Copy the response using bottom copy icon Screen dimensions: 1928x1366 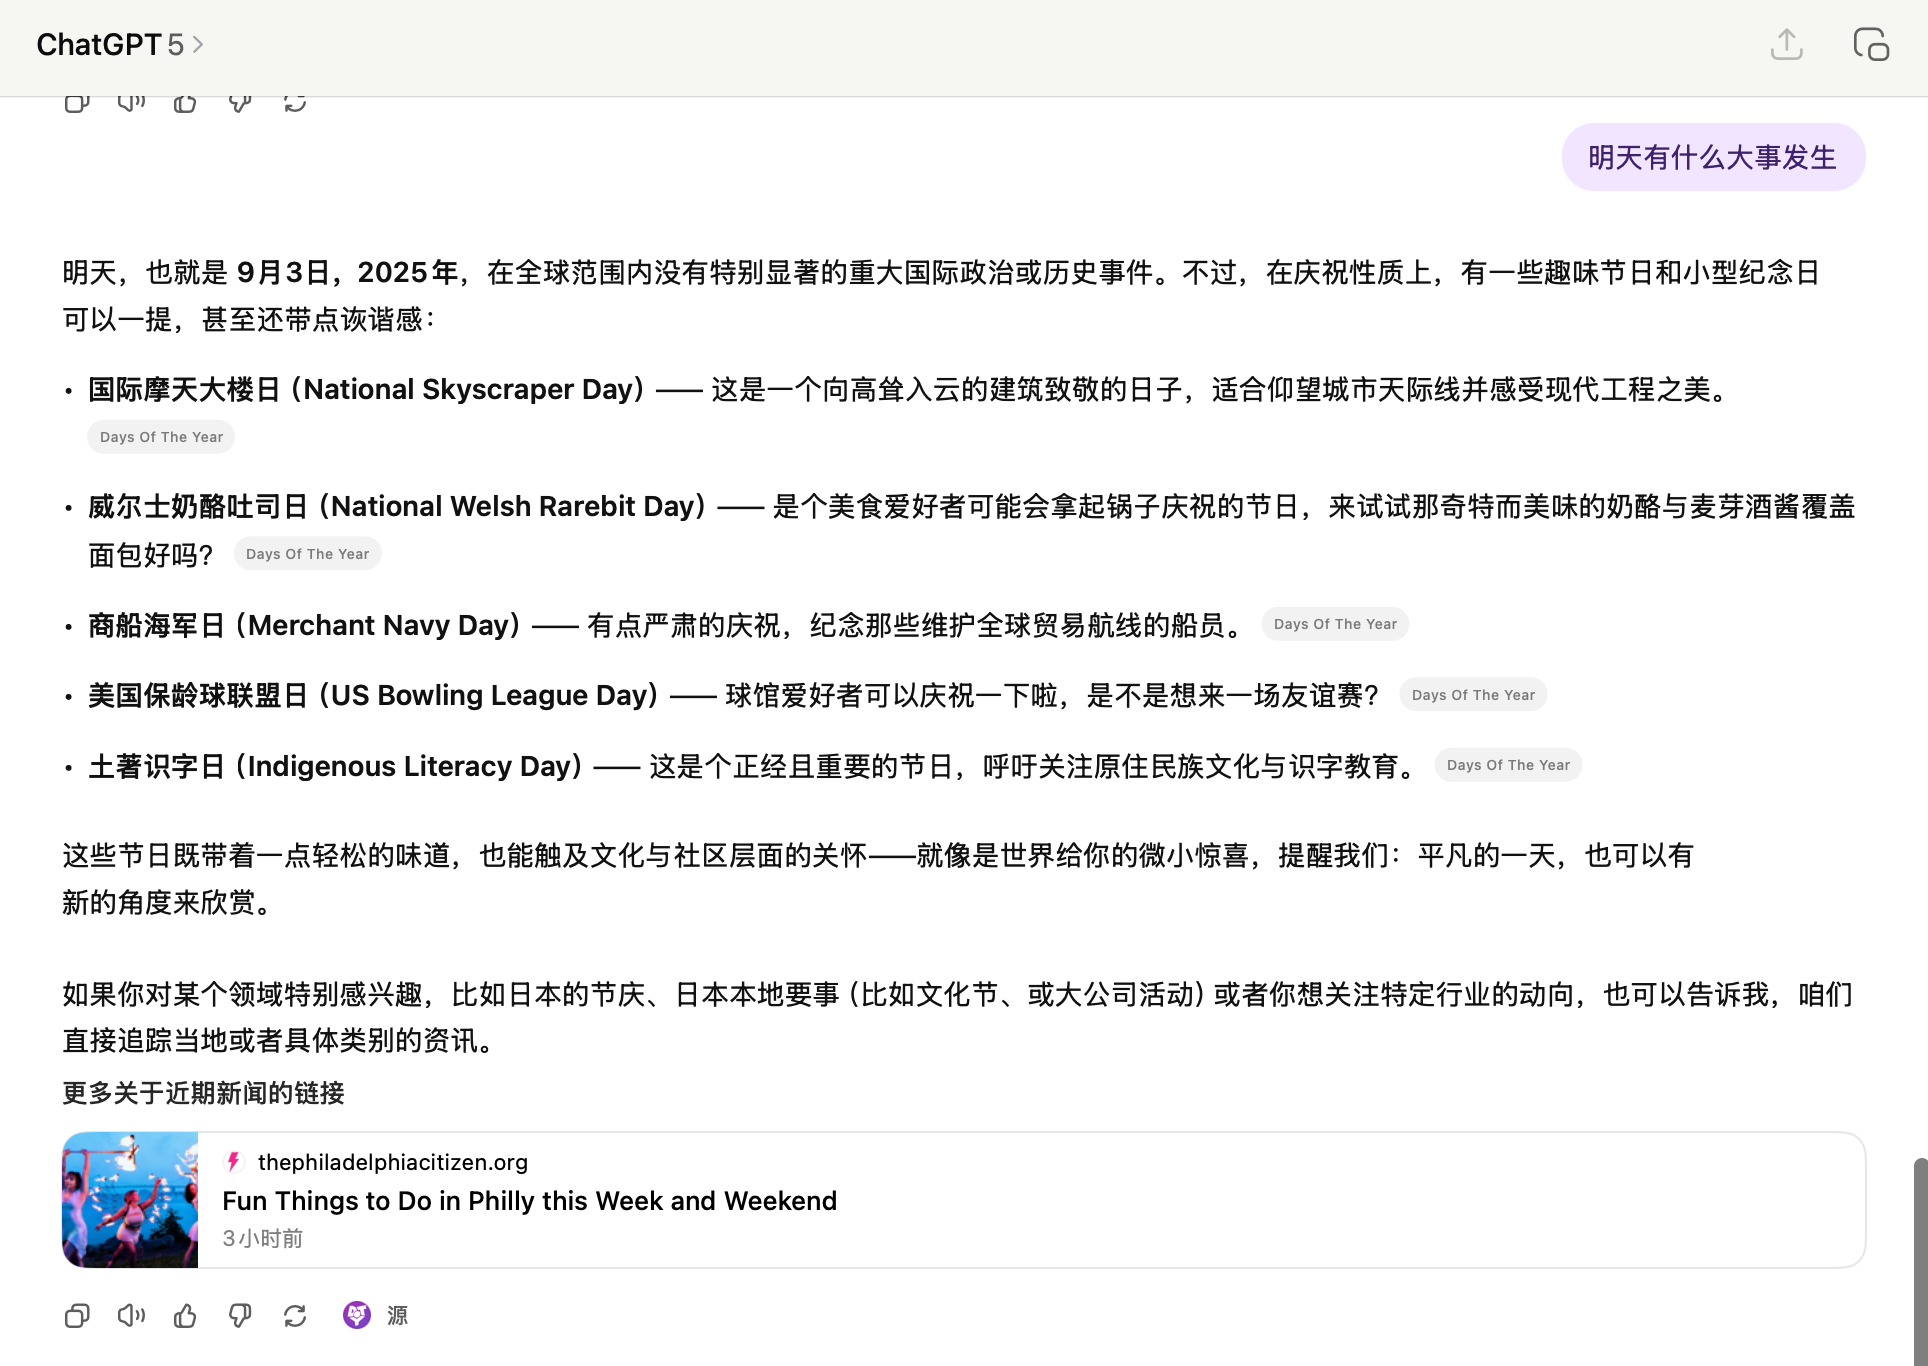(77, 1316)
